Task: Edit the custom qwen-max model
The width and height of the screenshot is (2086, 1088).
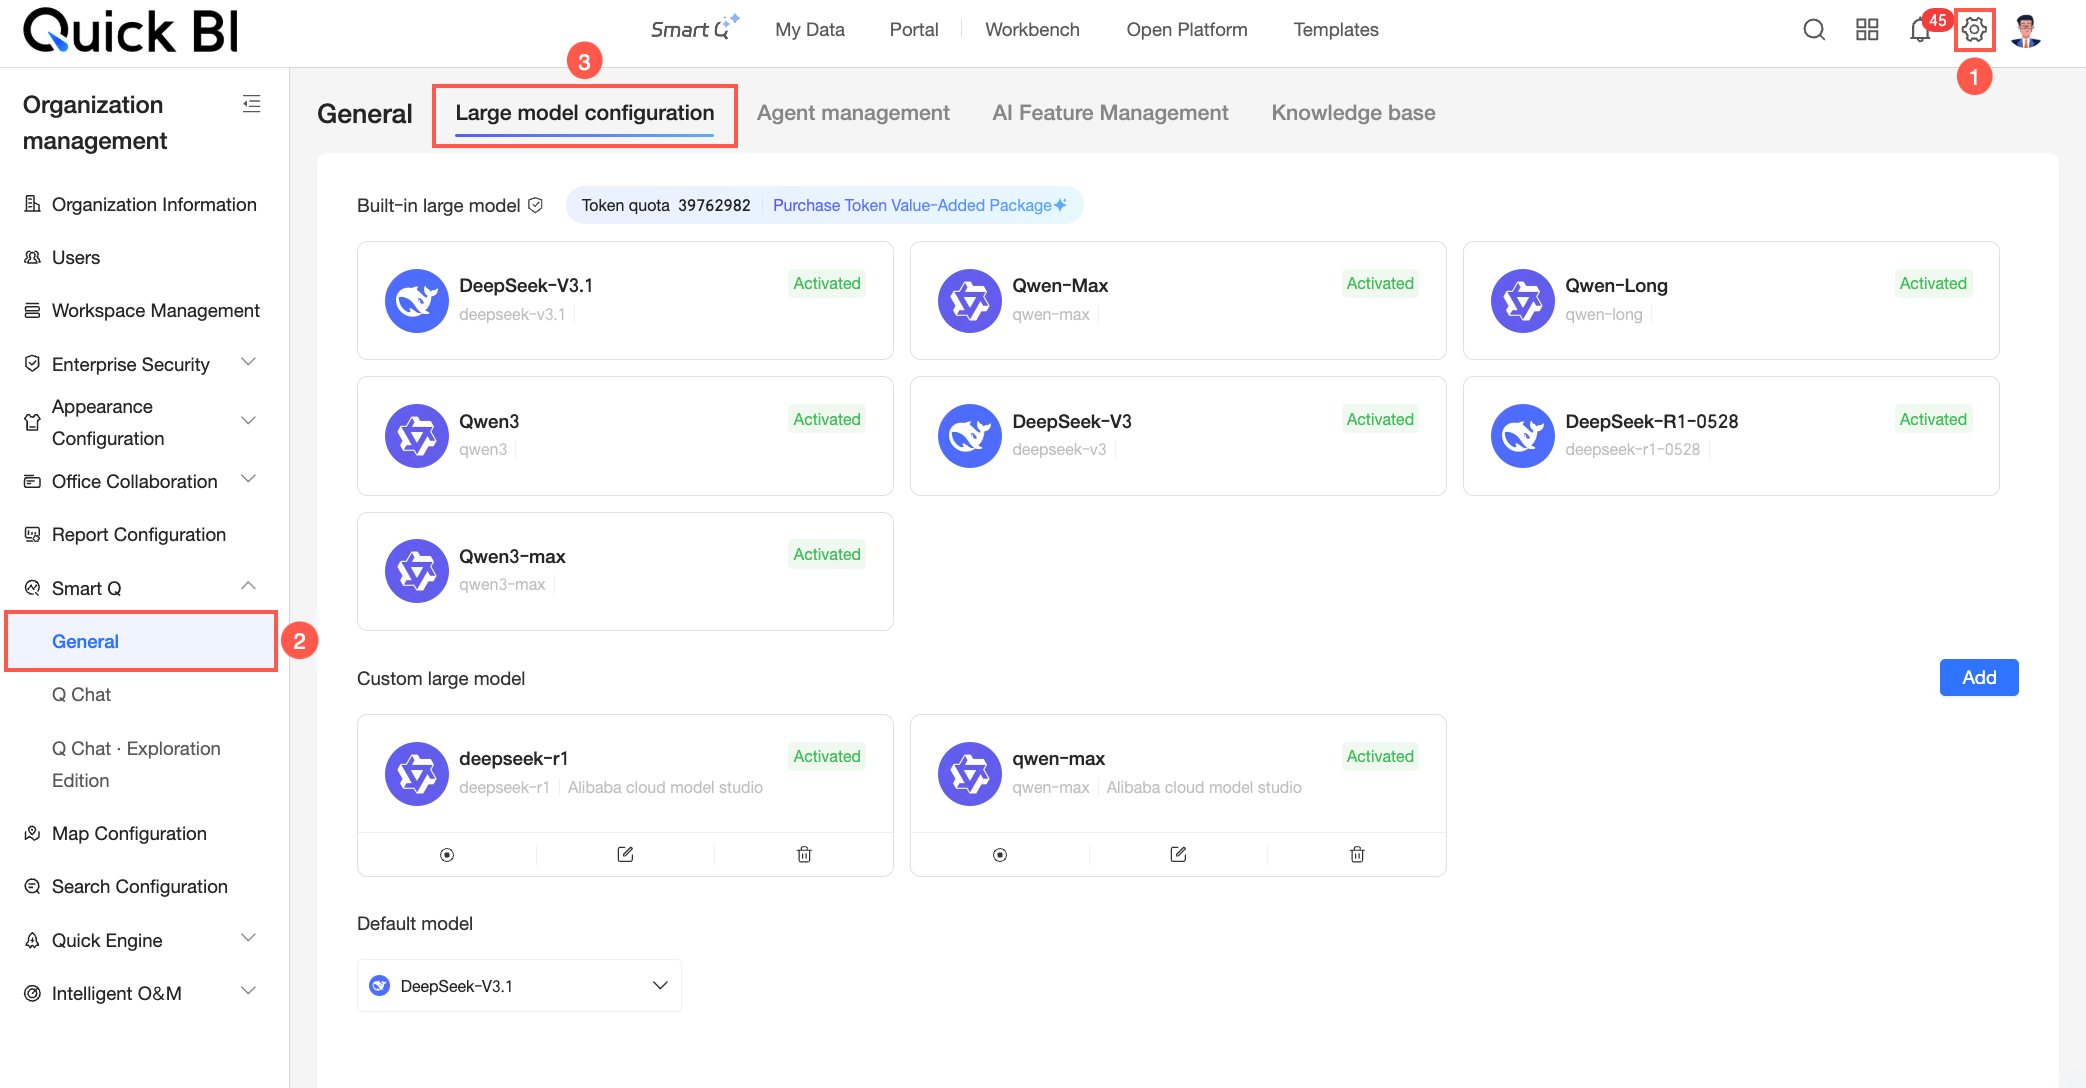Action: point(1178,854)
